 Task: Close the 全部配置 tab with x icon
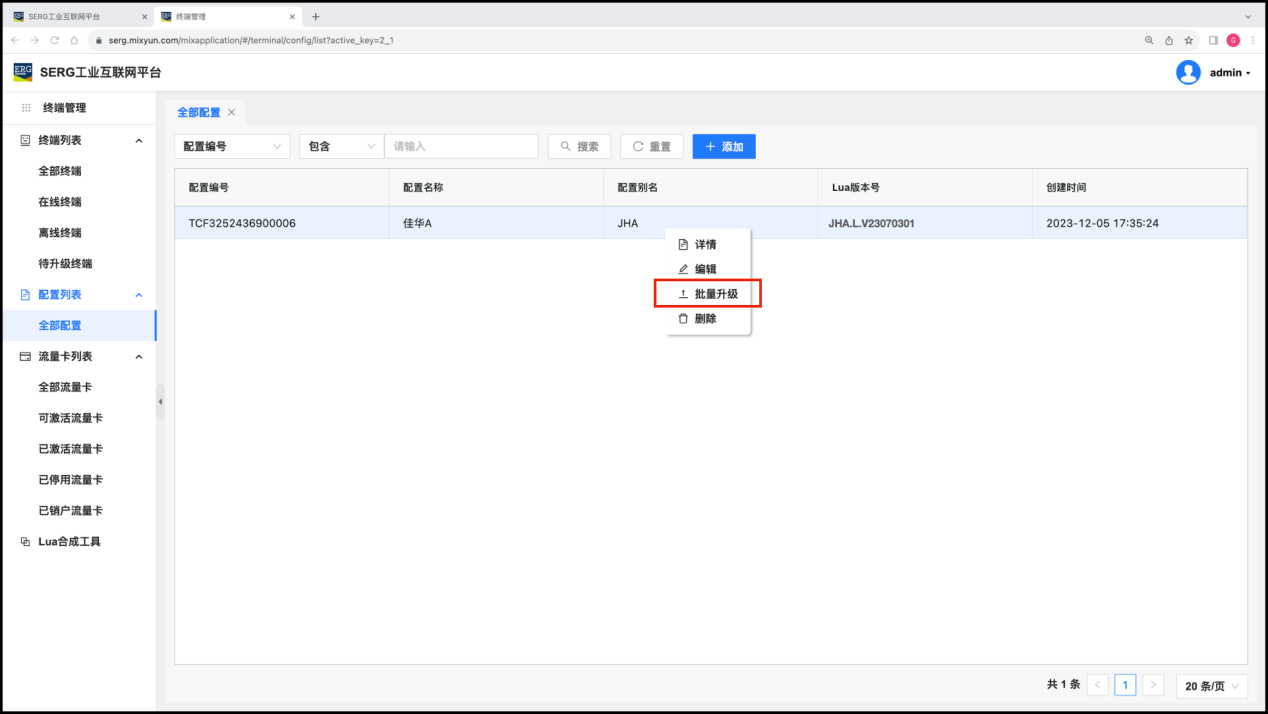click(x=232, y=113)
